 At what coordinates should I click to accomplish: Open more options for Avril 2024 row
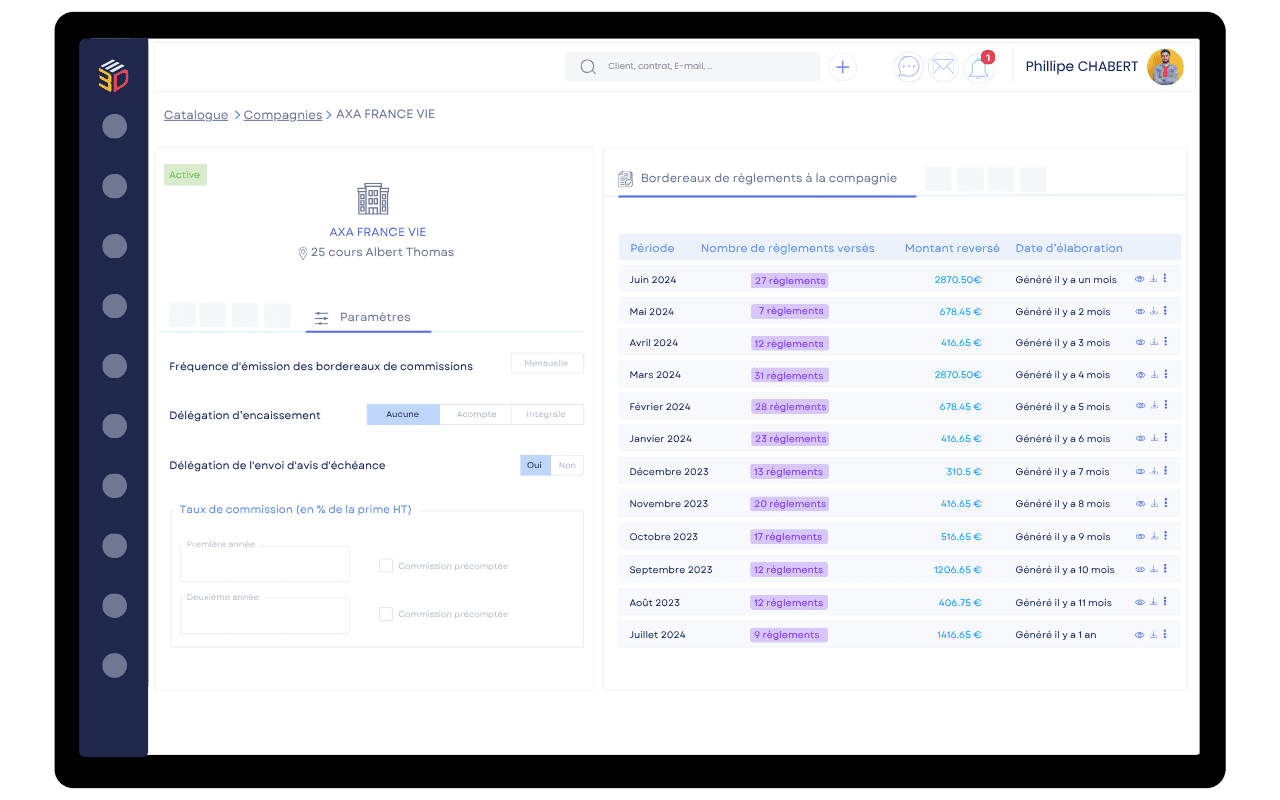click(1165, 342)
